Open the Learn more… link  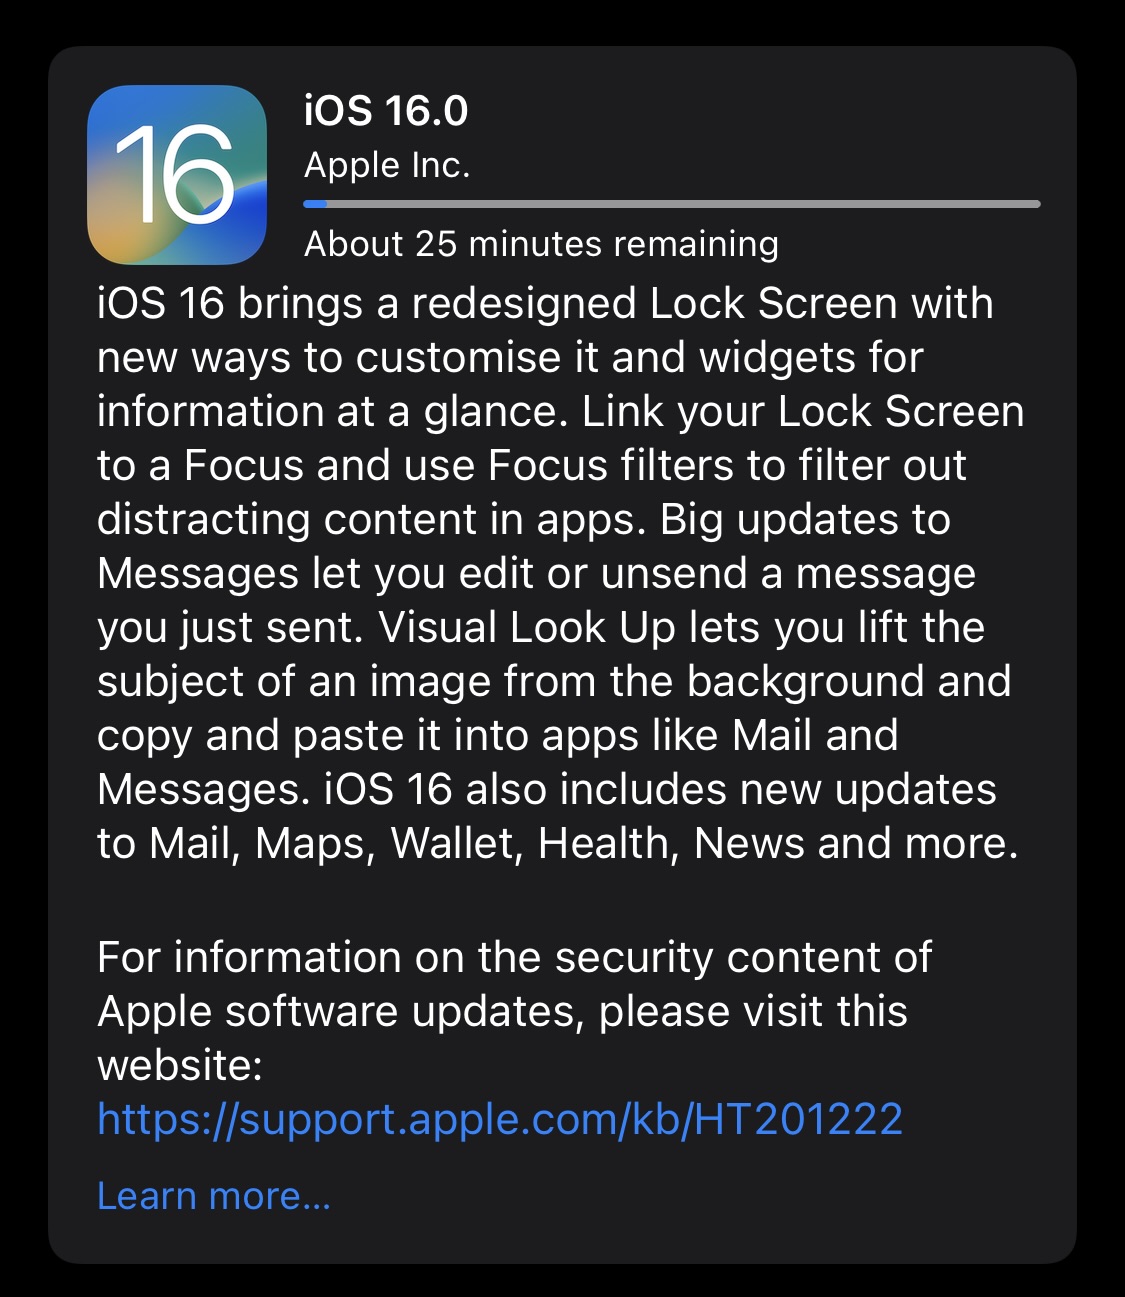(x=214, y=1196)
